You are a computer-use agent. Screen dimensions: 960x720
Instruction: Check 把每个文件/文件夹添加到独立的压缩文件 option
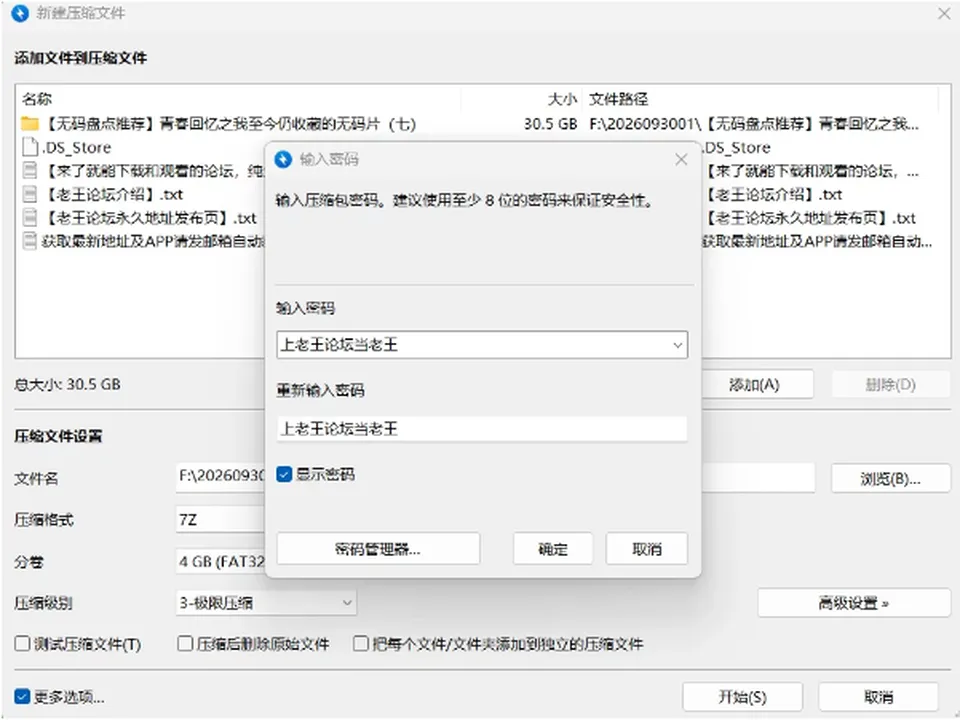[x=361, y=643]
